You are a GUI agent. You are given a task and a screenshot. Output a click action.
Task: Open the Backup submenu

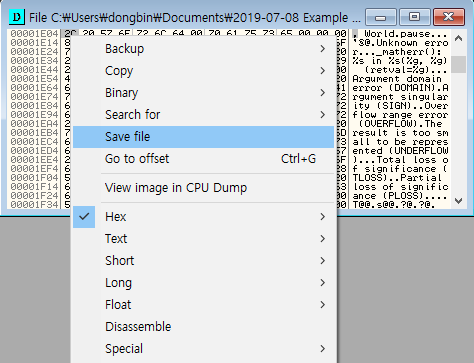(x=203, y=49)
